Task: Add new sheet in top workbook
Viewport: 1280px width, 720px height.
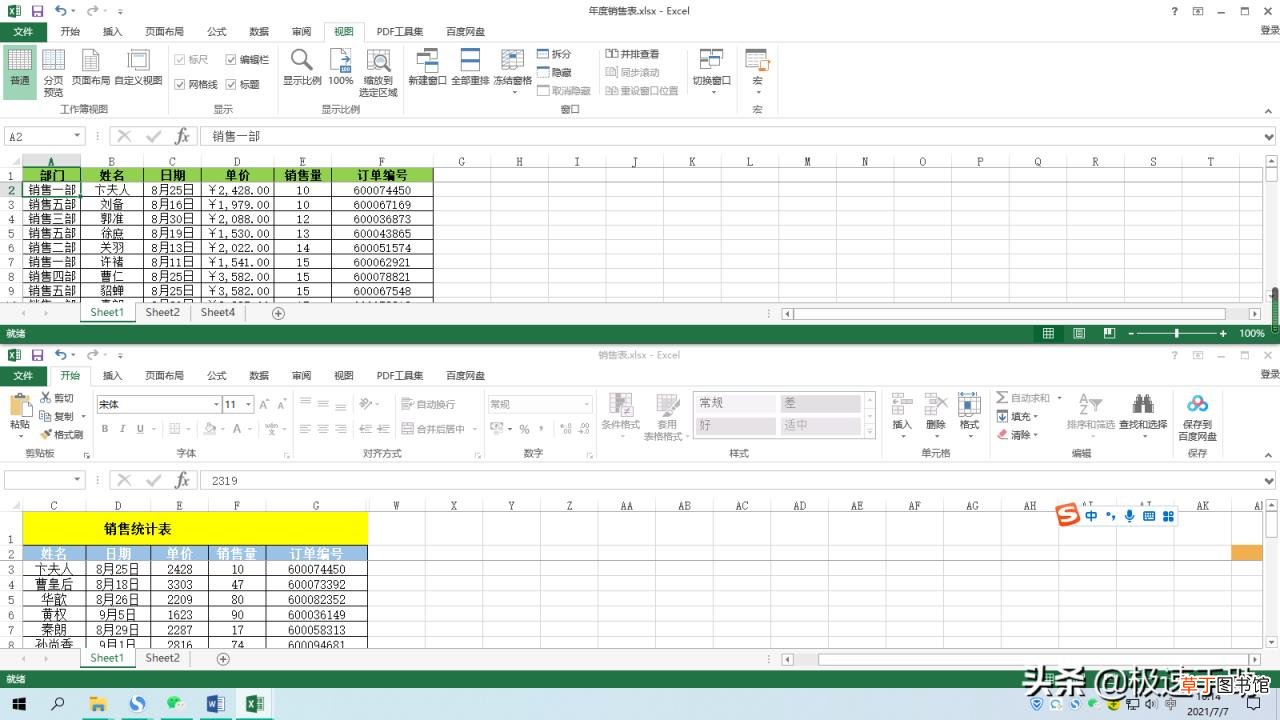Action: [279, 313]
